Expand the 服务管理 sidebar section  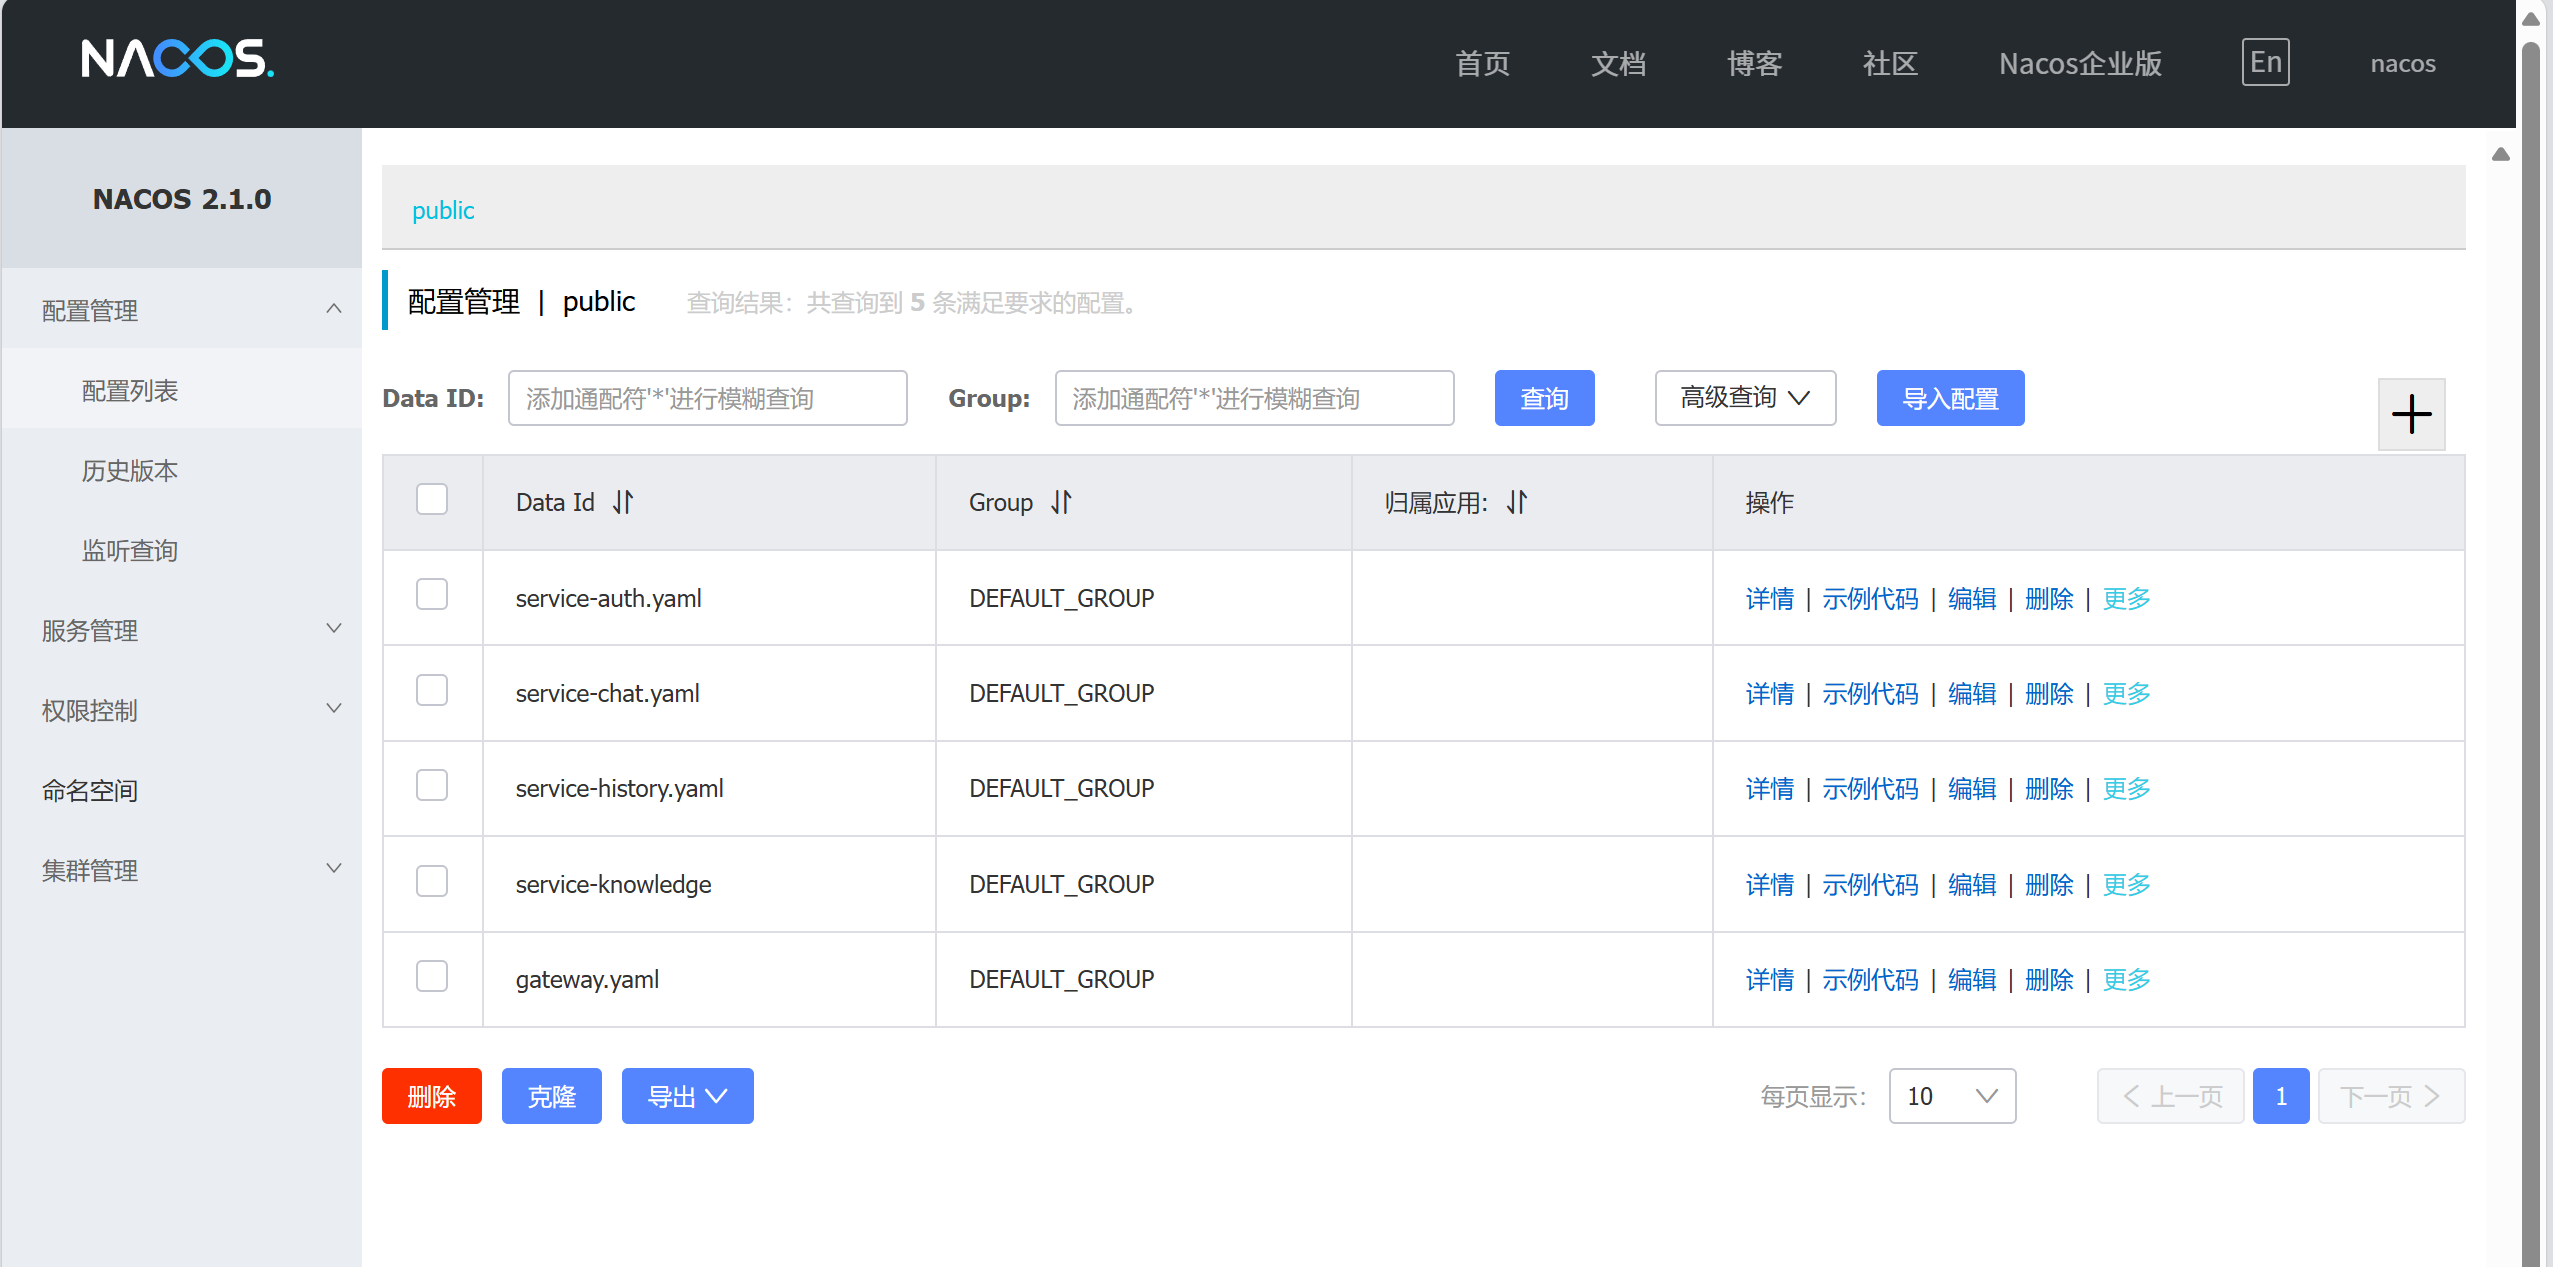tap(181, 629)
